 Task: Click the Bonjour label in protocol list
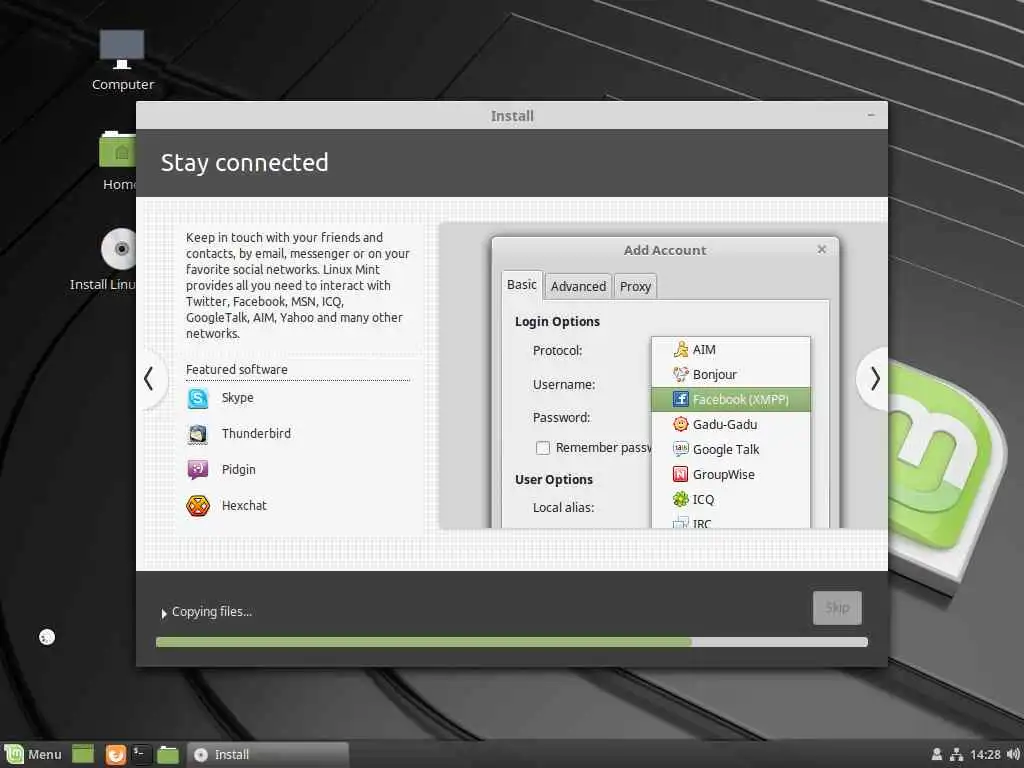point(715,374)
